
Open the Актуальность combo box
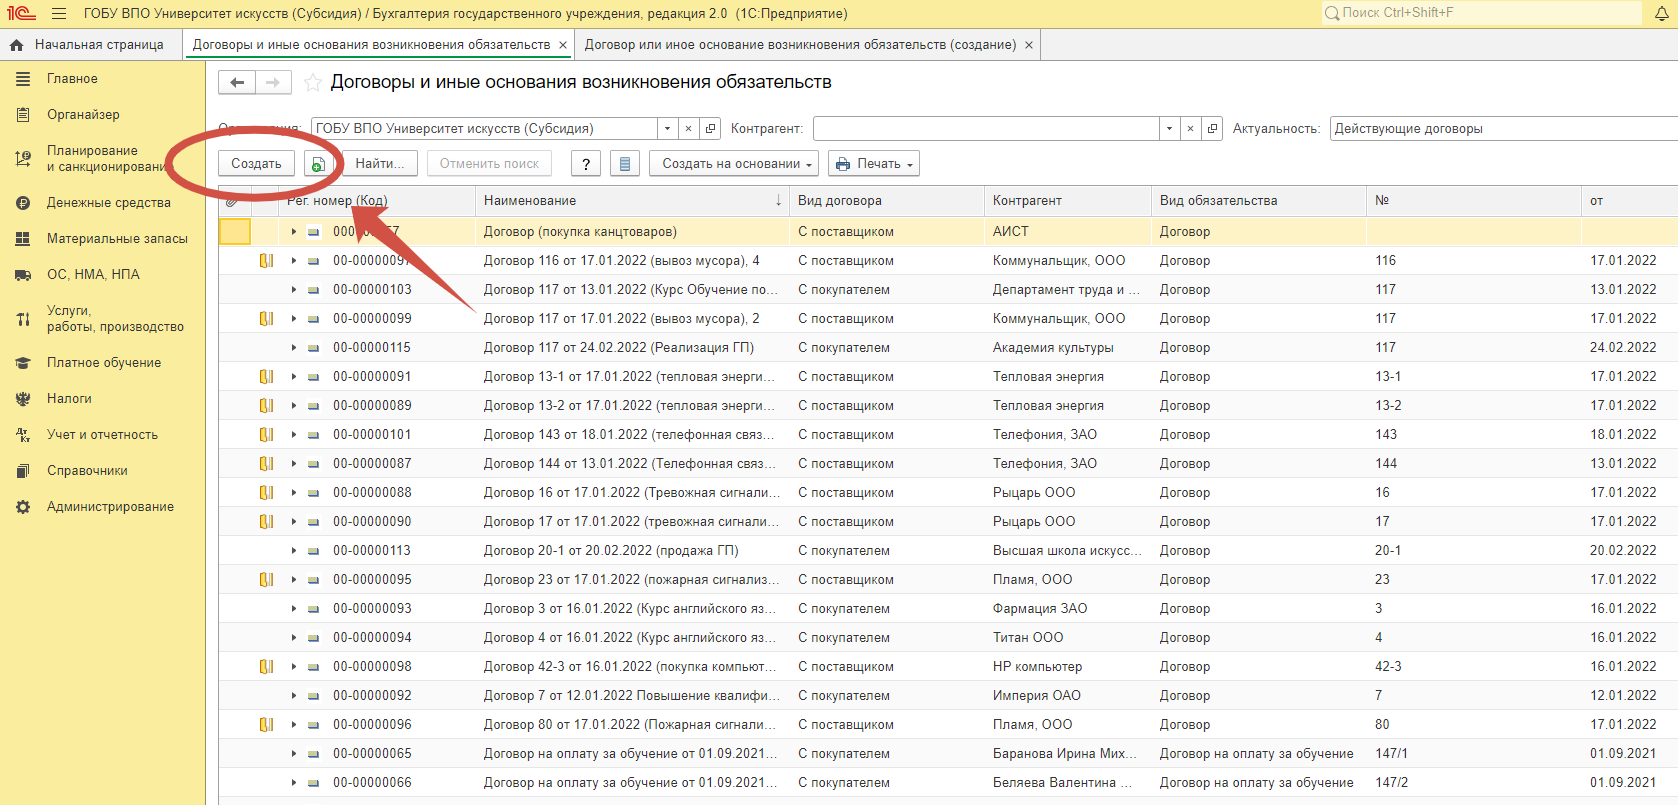coord(1504,129)
